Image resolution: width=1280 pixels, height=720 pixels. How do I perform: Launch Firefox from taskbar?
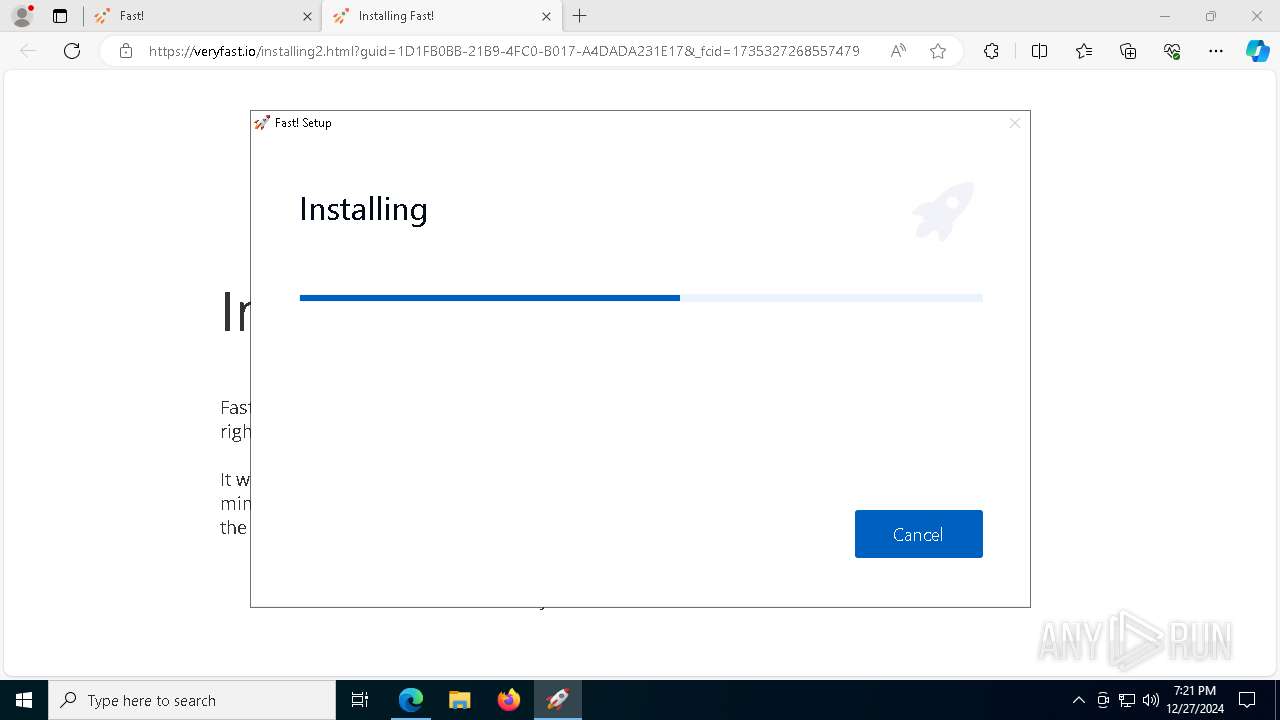pos(509,700)
